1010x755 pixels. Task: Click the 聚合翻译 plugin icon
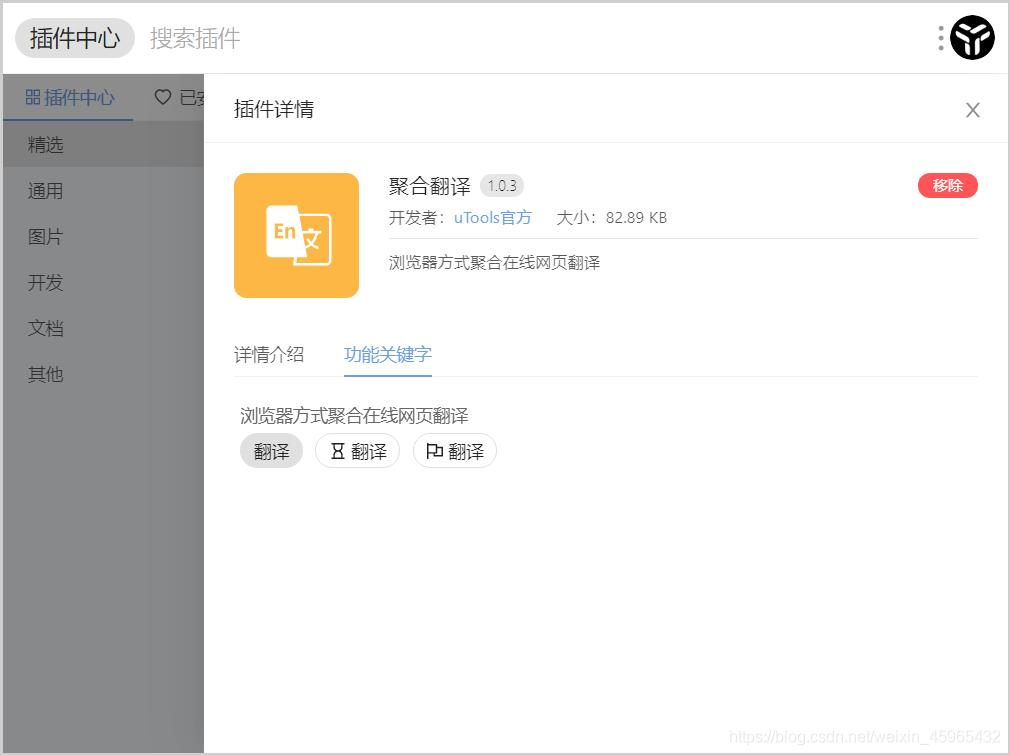296,235
